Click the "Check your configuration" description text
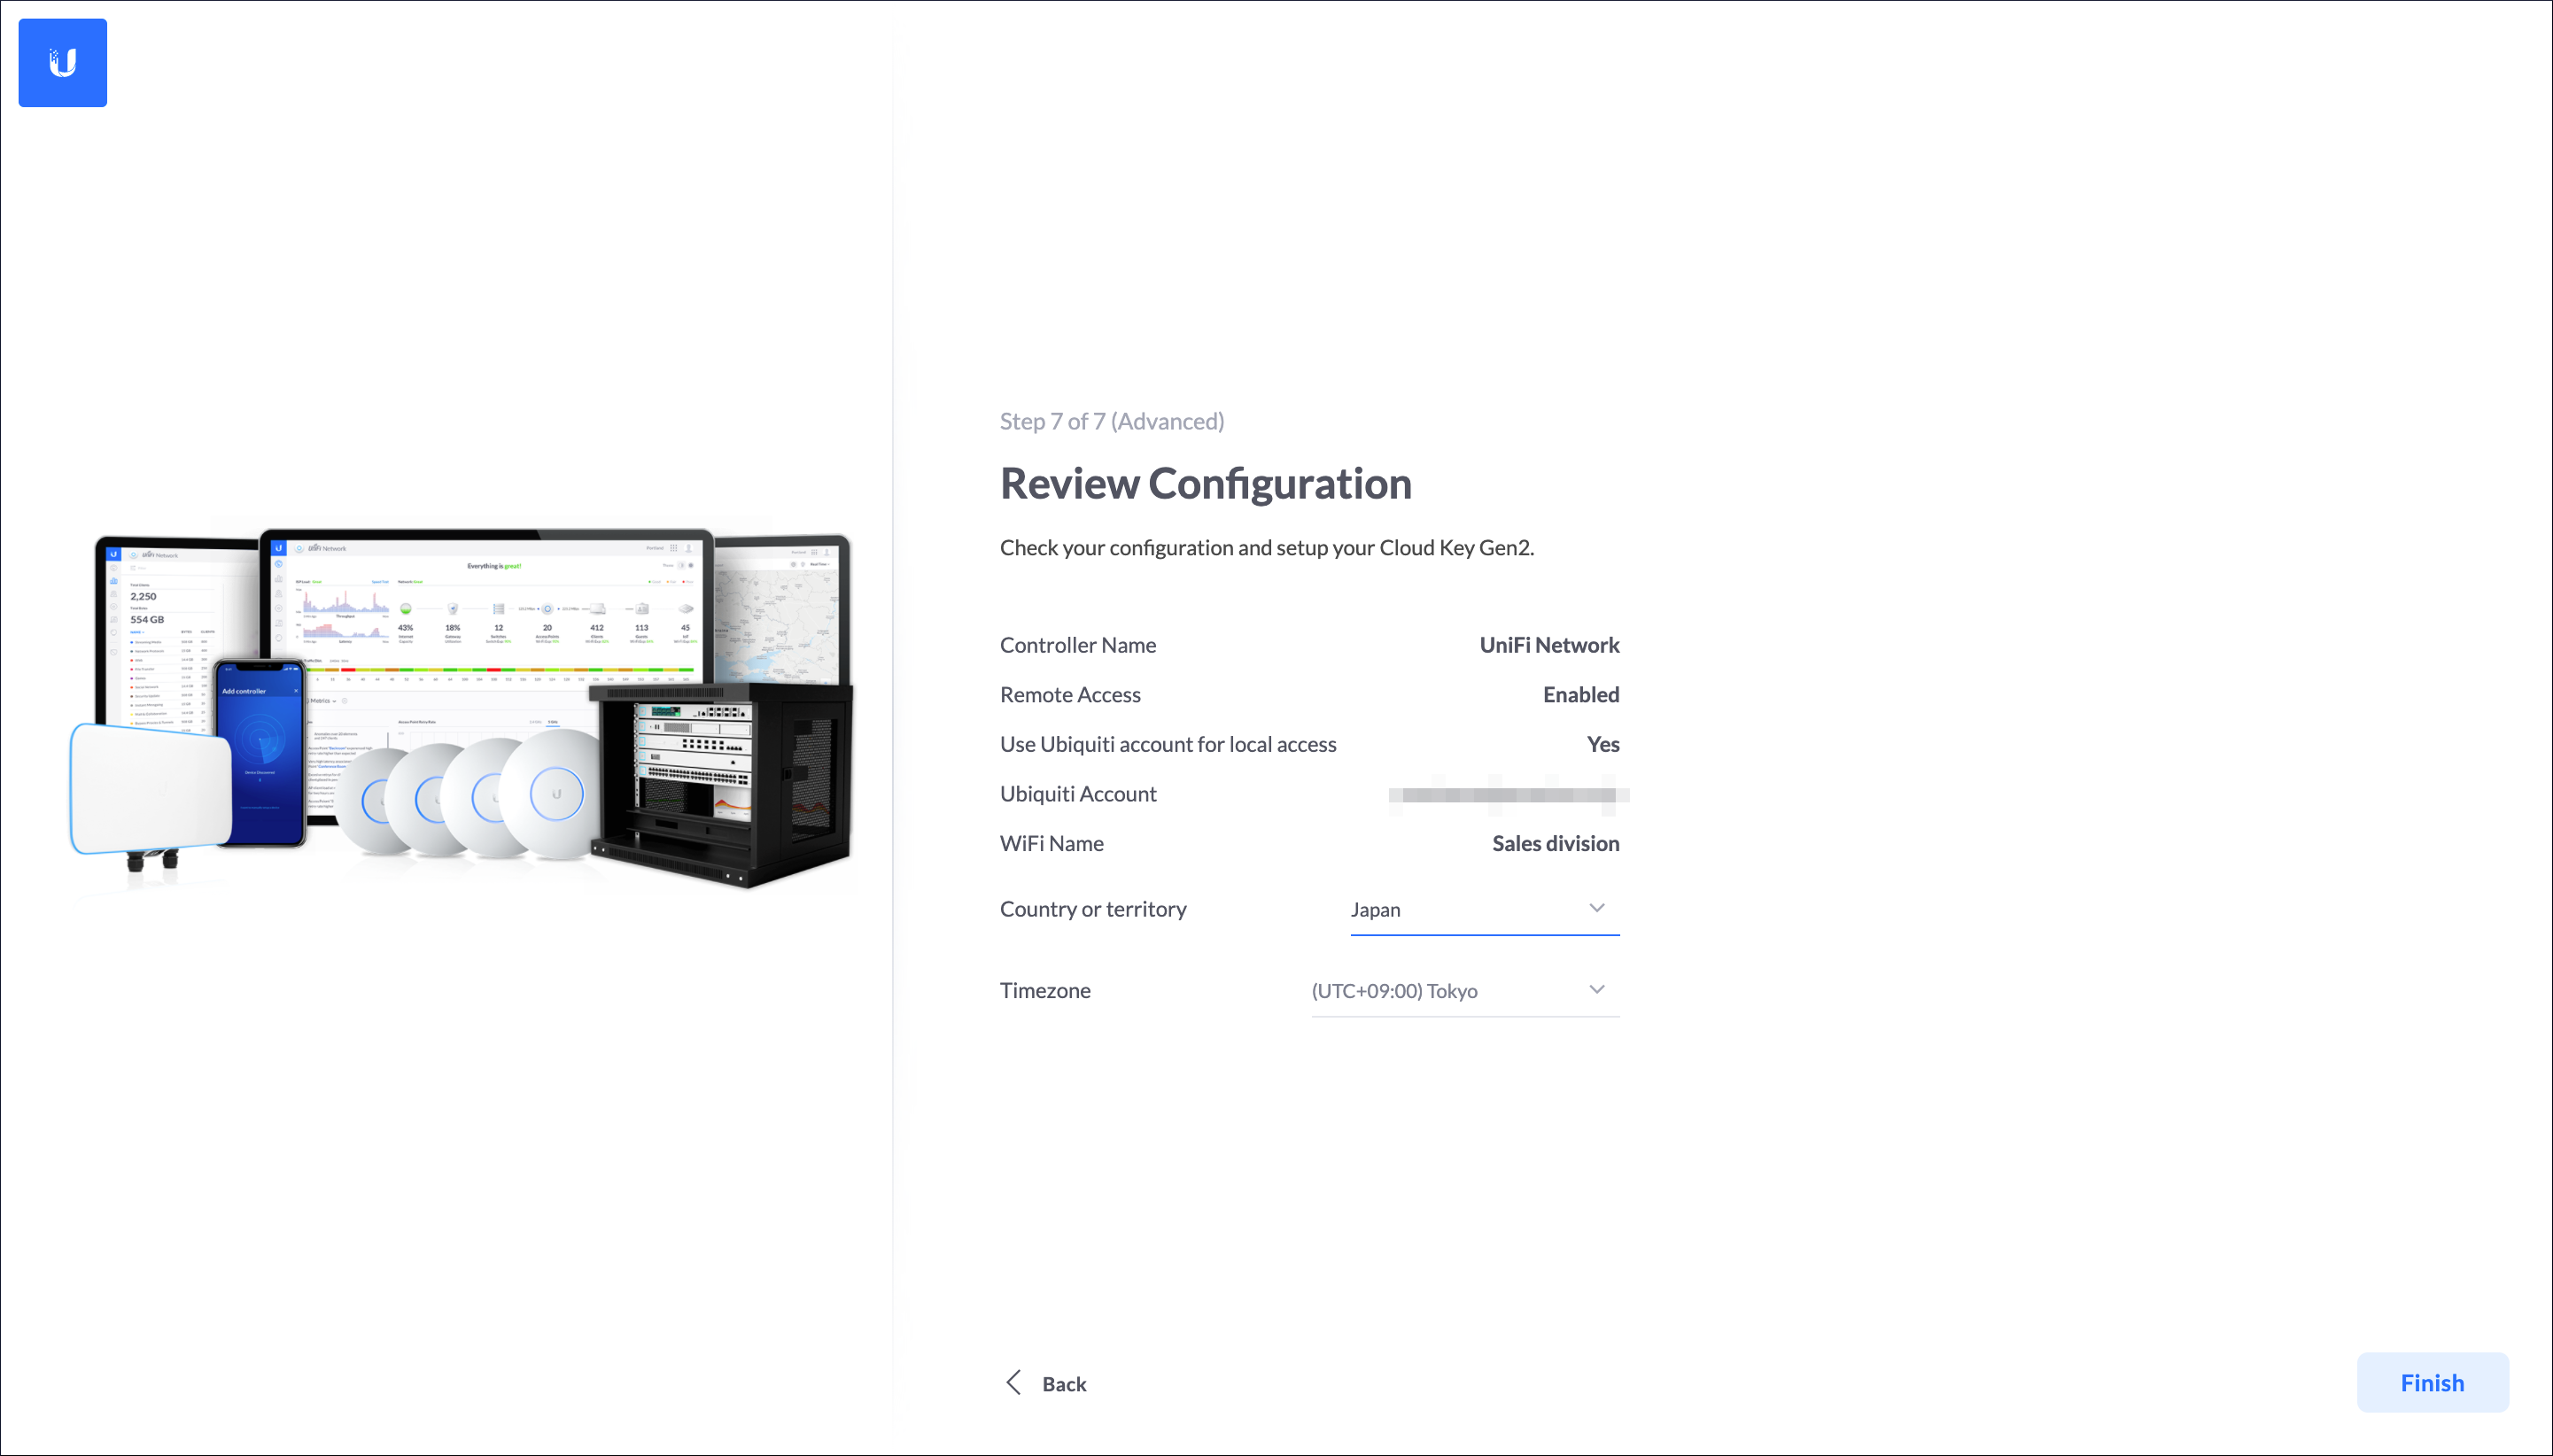2553x1456 pixels. (1267, 548)
